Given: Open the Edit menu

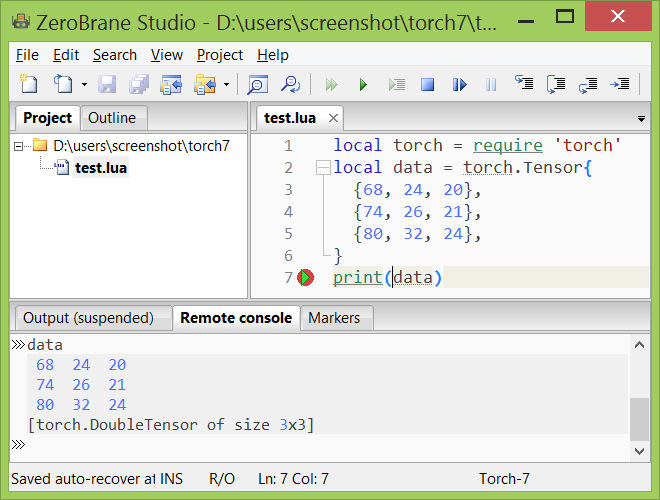Looking at the screenshot, I should [66, 55].
